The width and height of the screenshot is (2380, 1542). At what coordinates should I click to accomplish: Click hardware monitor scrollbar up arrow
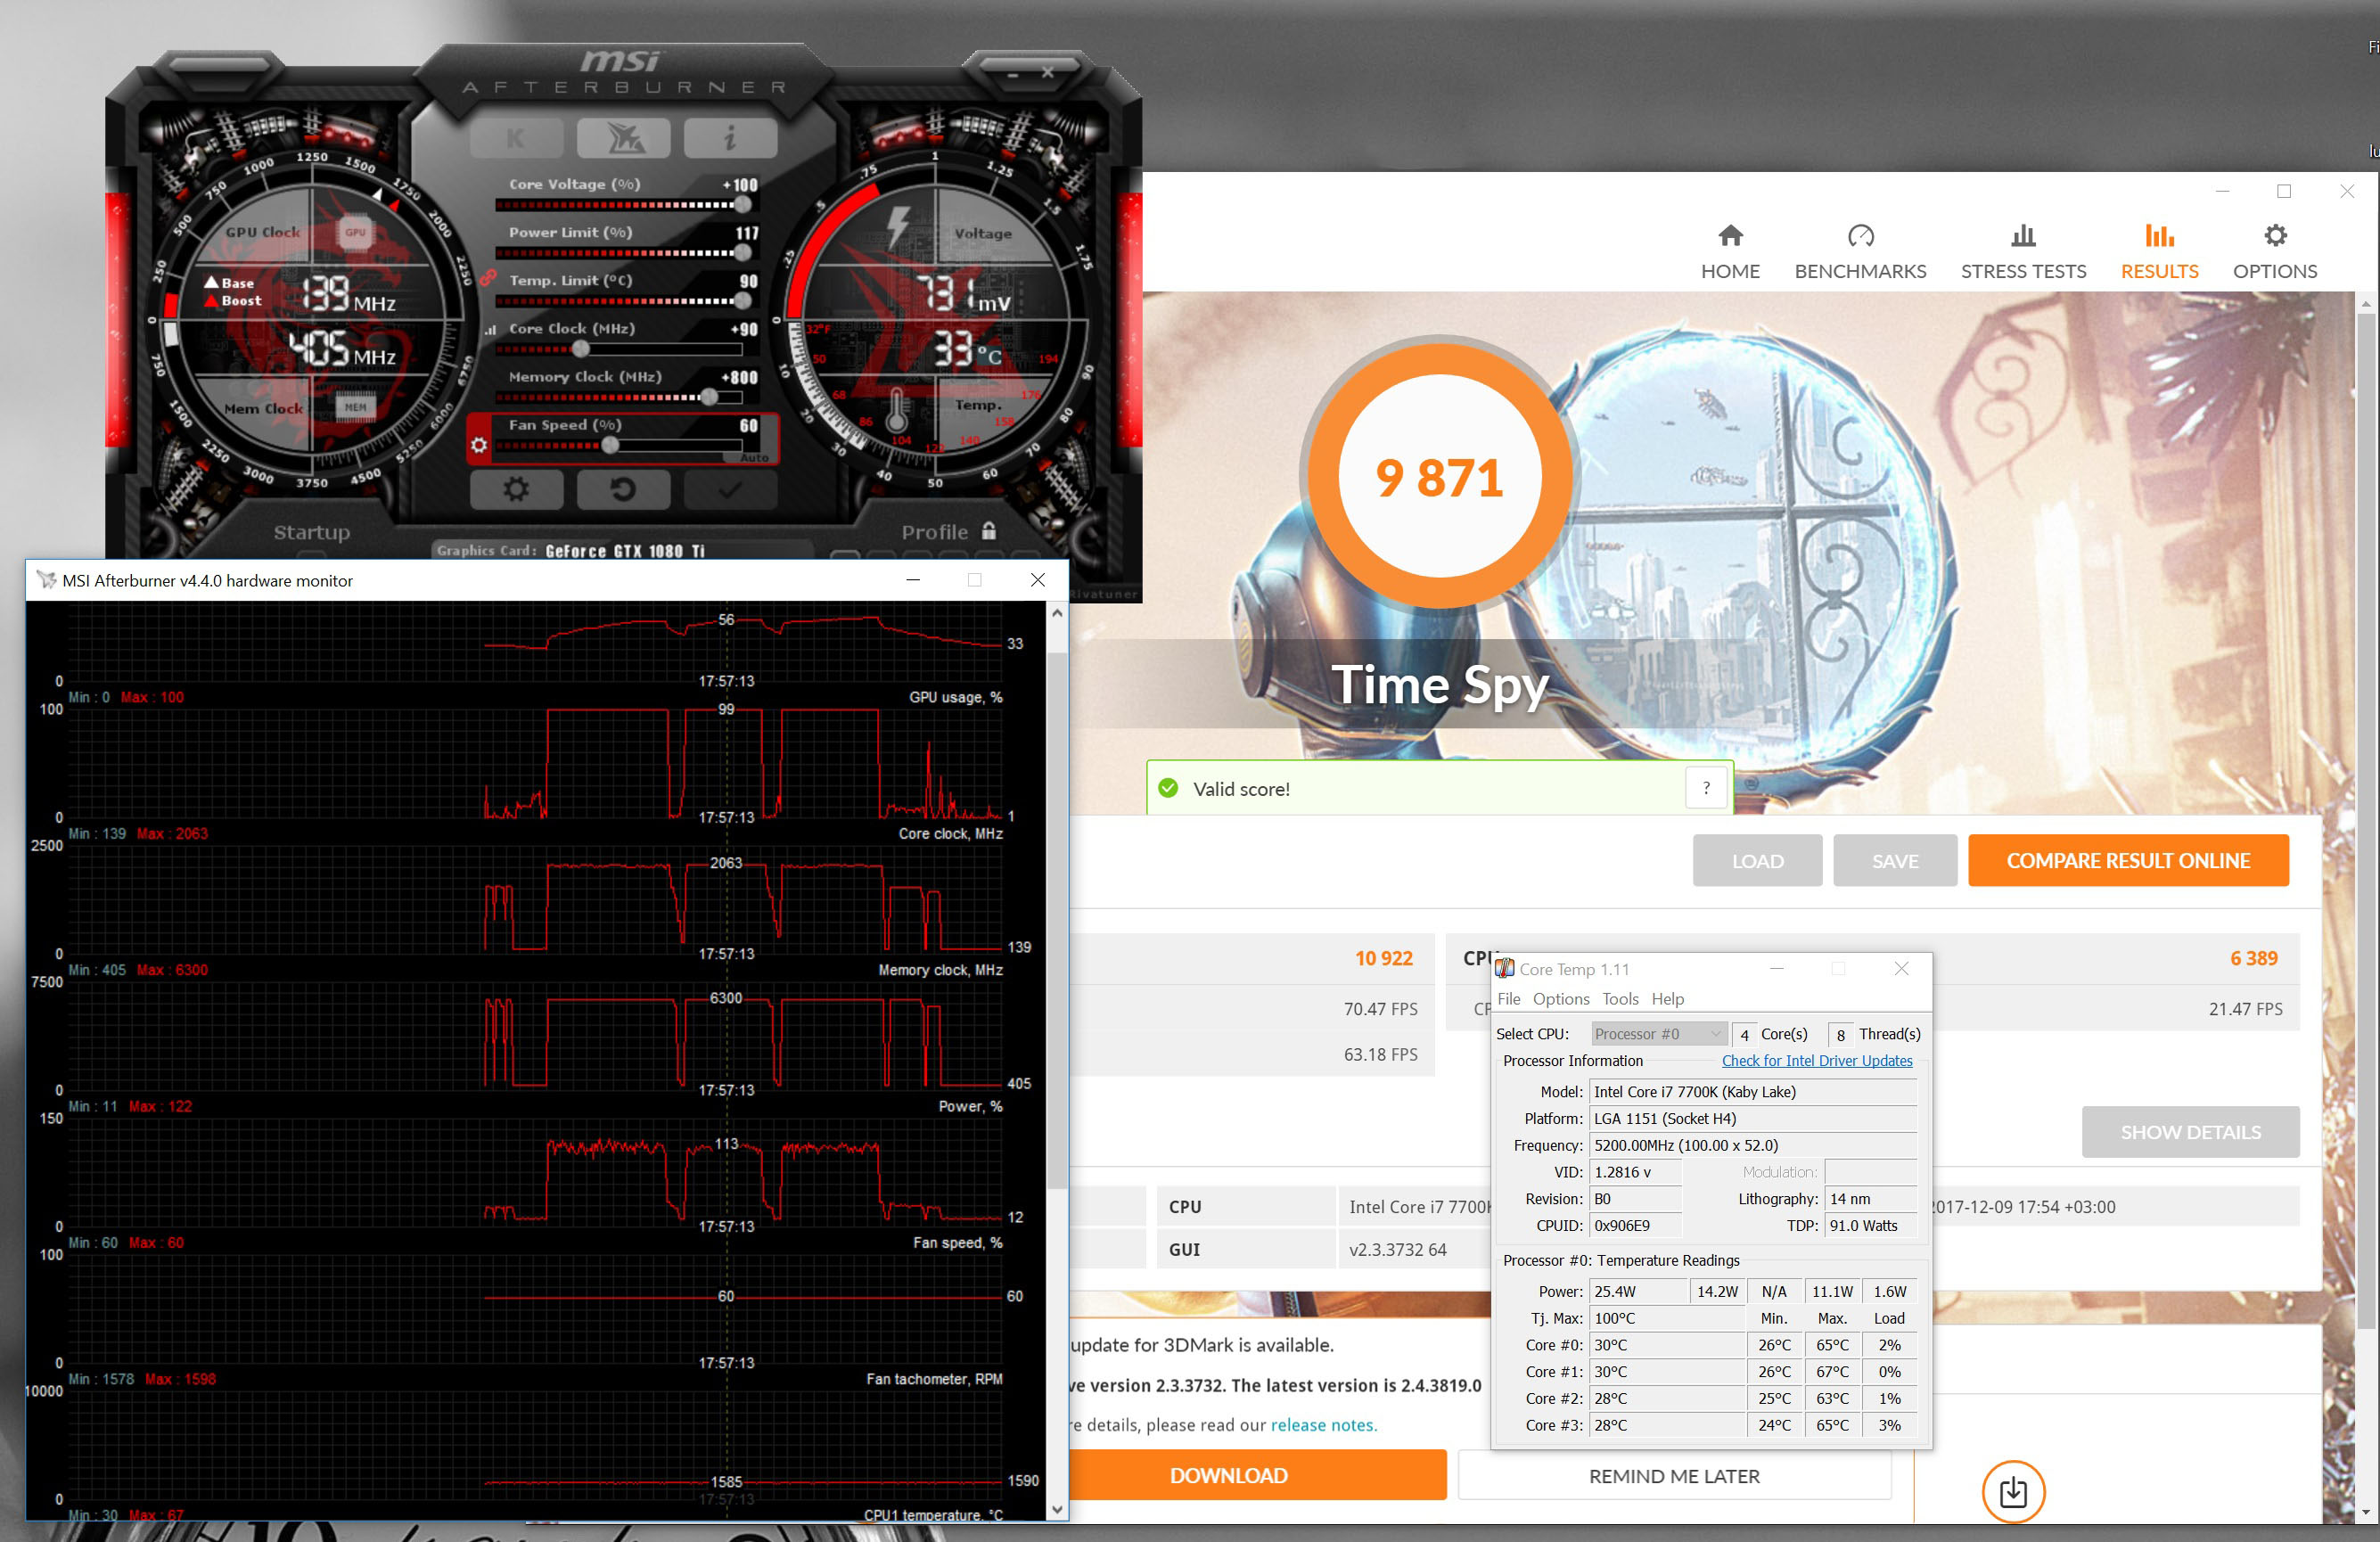click(x=1057, y=614)
